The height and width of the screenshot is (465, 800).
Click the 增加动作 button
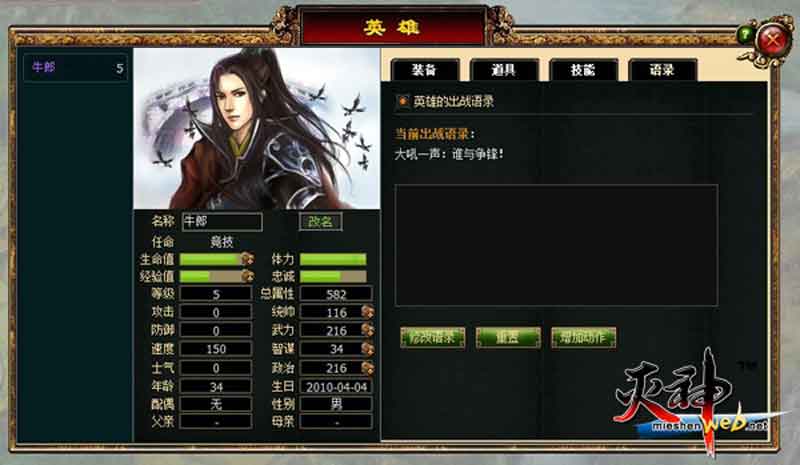point(583,337)
